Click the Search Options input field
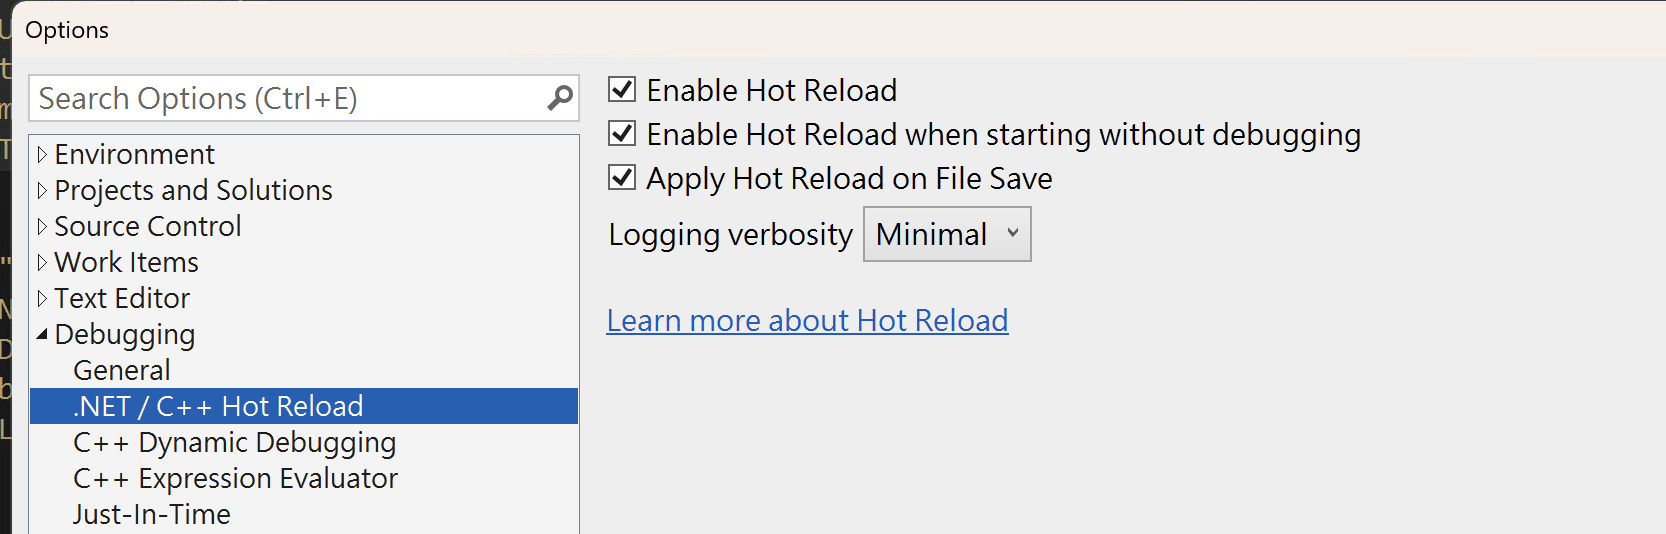The height and width of the screenshot is (534, 1666). pos(285,98)
